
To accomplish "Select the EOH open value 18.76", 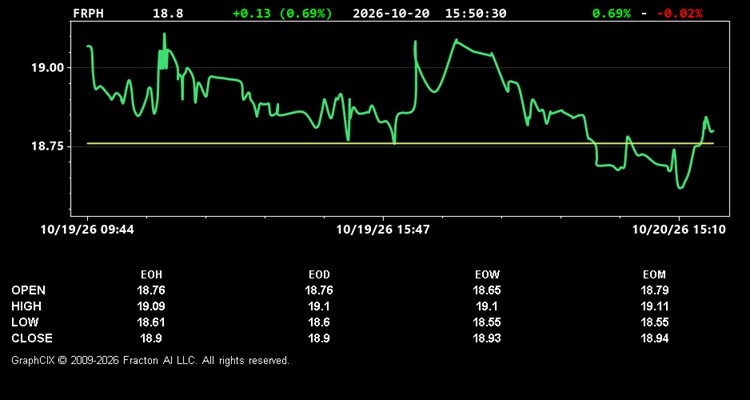I will [151, 290].
